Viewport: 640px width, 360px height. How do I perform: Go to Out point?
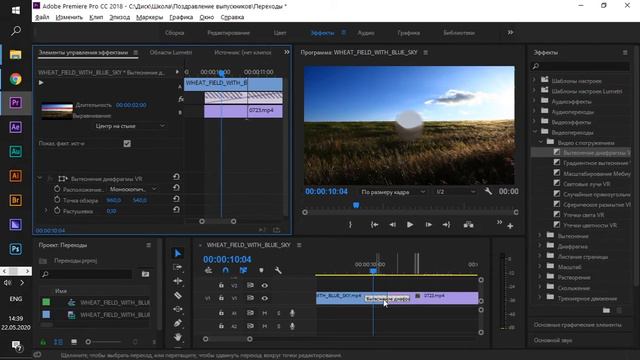click(446, 224)
